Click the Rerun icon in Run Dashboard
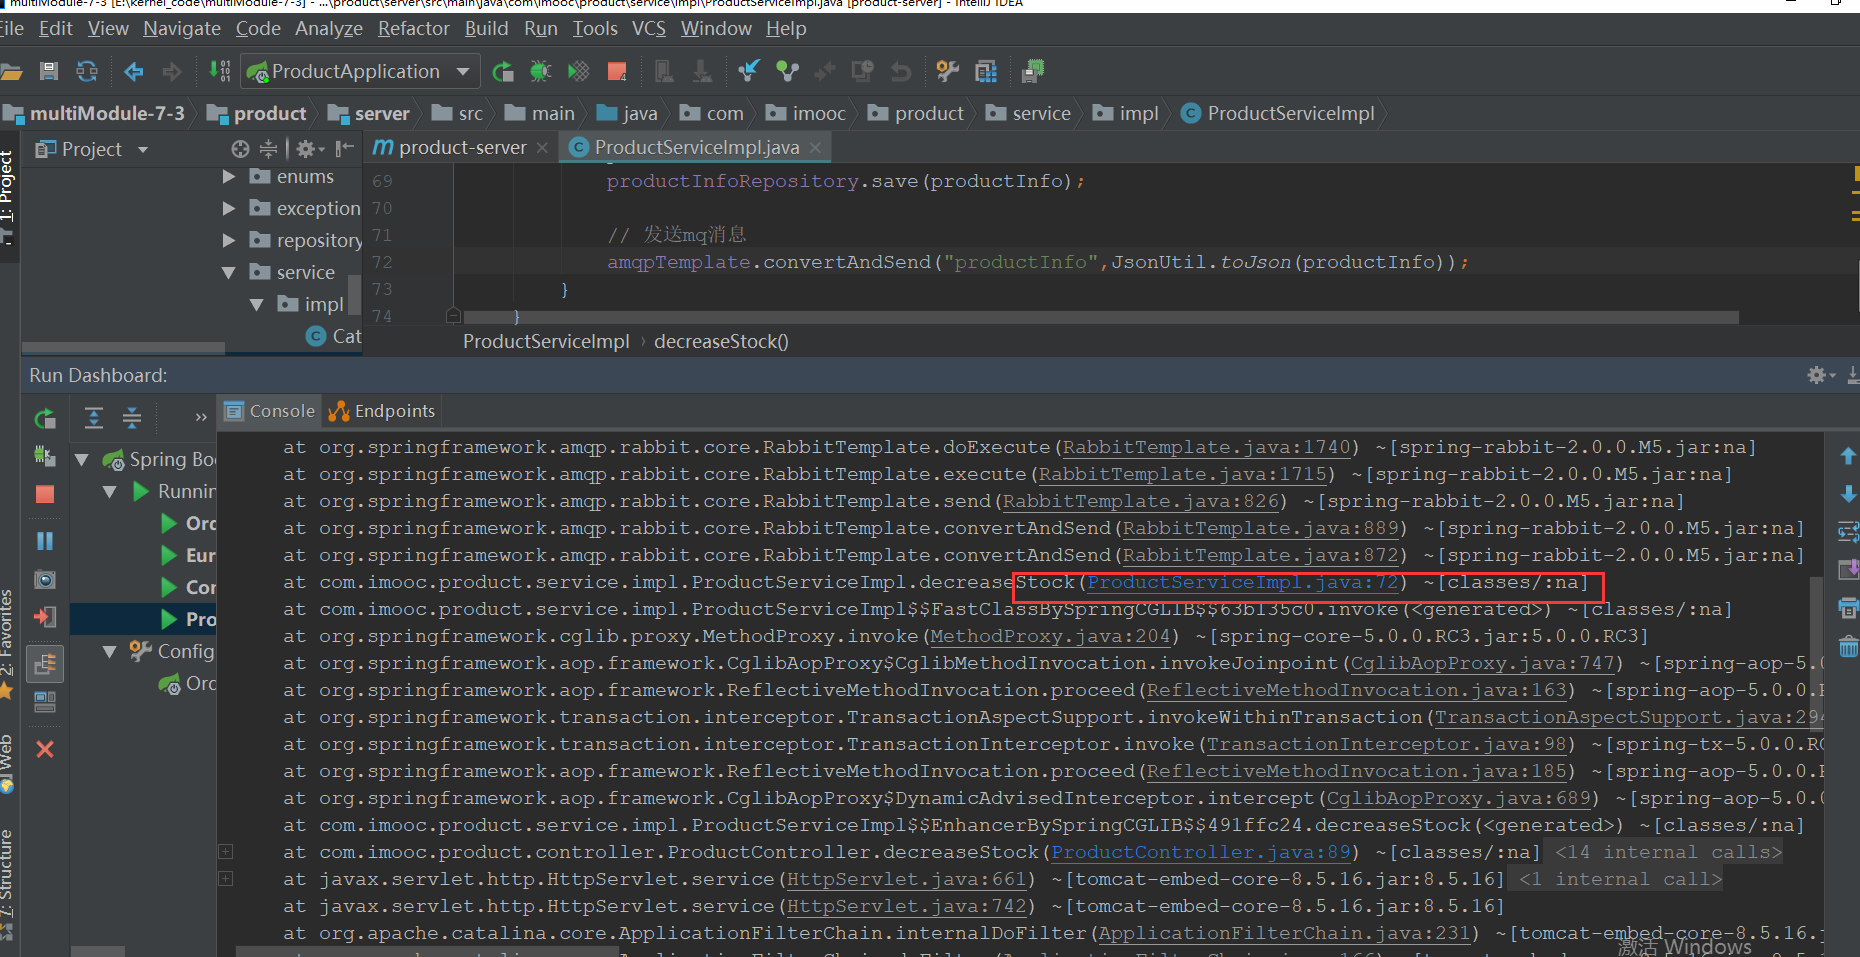The image size is (1860, 957). pyautogui.click(x=45, y=419)
